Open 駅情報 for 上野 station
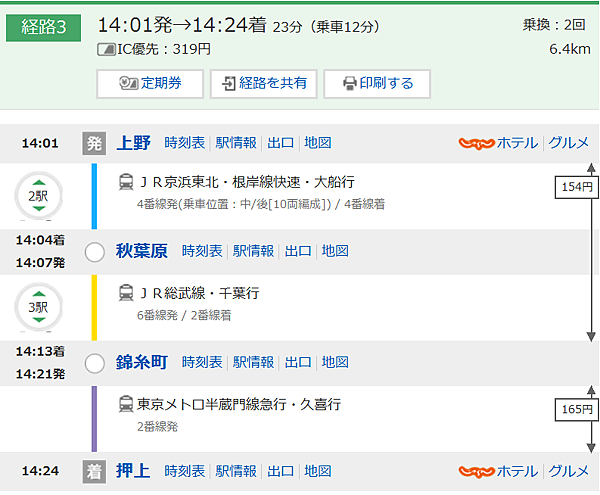 (x=236, y=143)
